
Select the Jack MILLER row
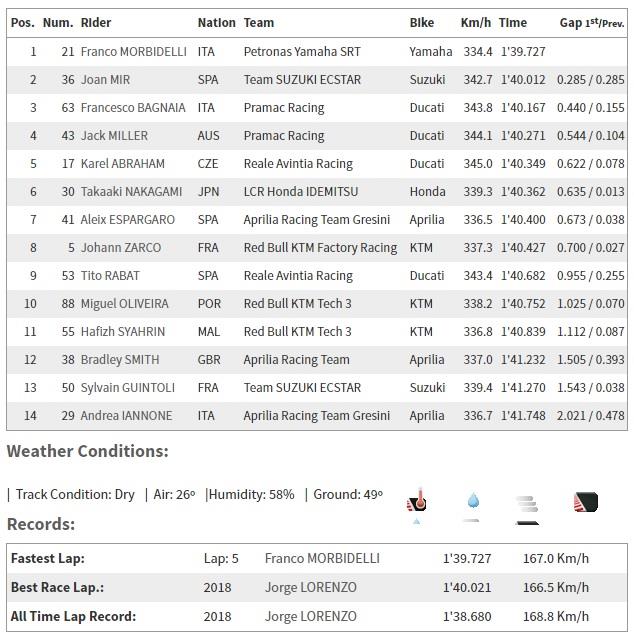317,136
